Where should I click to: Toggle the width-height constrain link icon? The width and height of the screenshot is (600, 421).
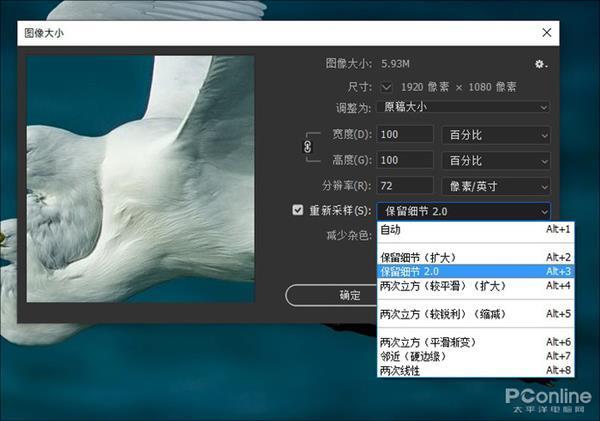(x=308, y=147)
